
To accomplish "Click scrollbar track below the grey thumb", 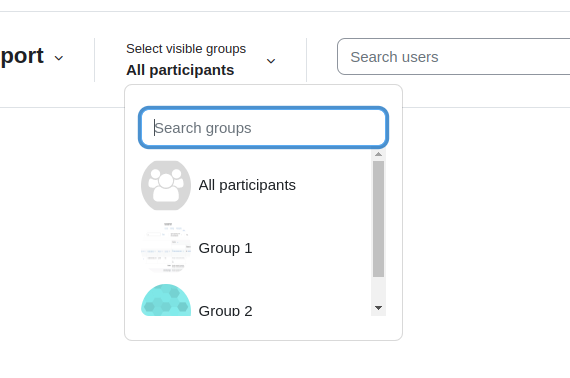I will [x=378, y=290].
